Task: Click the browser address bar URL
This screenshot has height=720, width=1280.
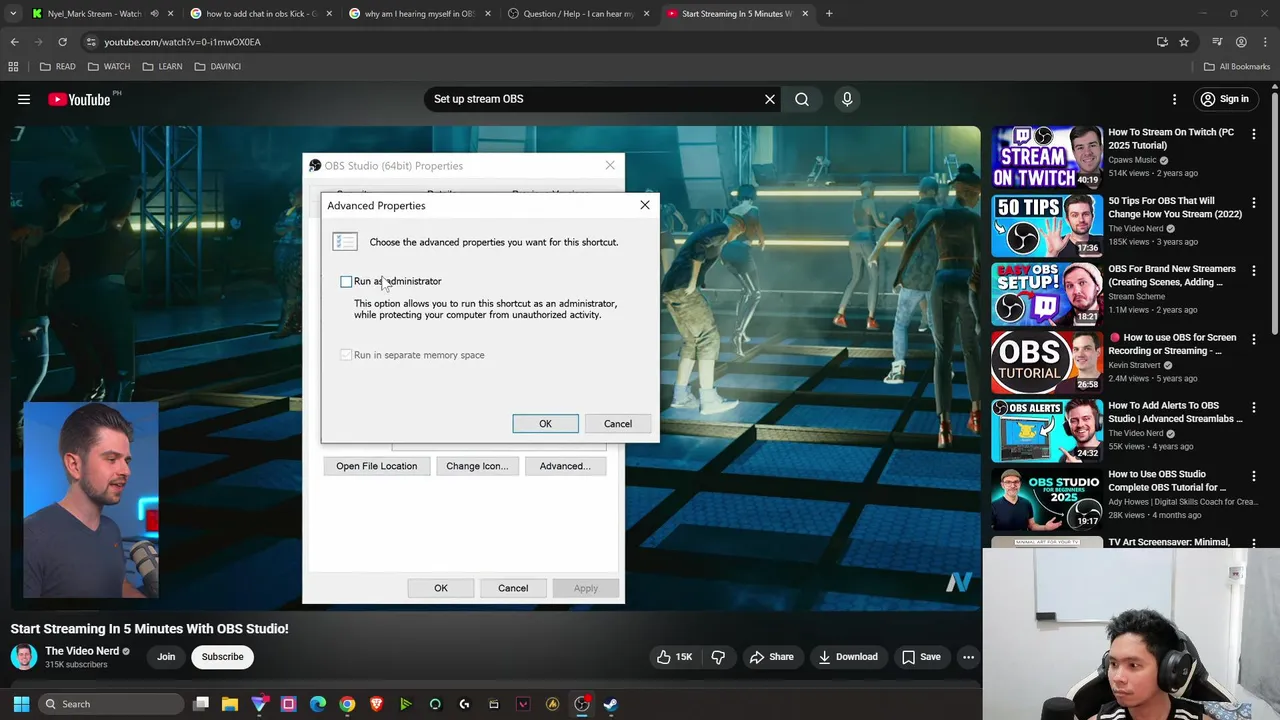Action: 182,42
